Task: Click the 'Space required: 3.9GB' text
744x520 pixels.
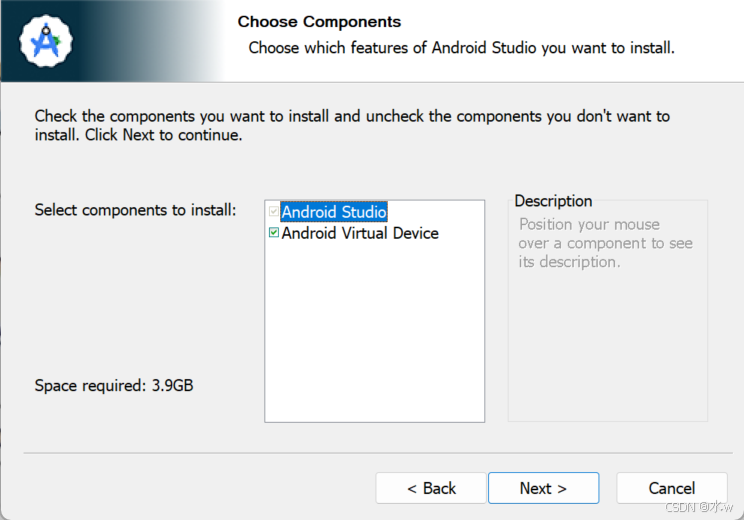Action: click(114, 385)
